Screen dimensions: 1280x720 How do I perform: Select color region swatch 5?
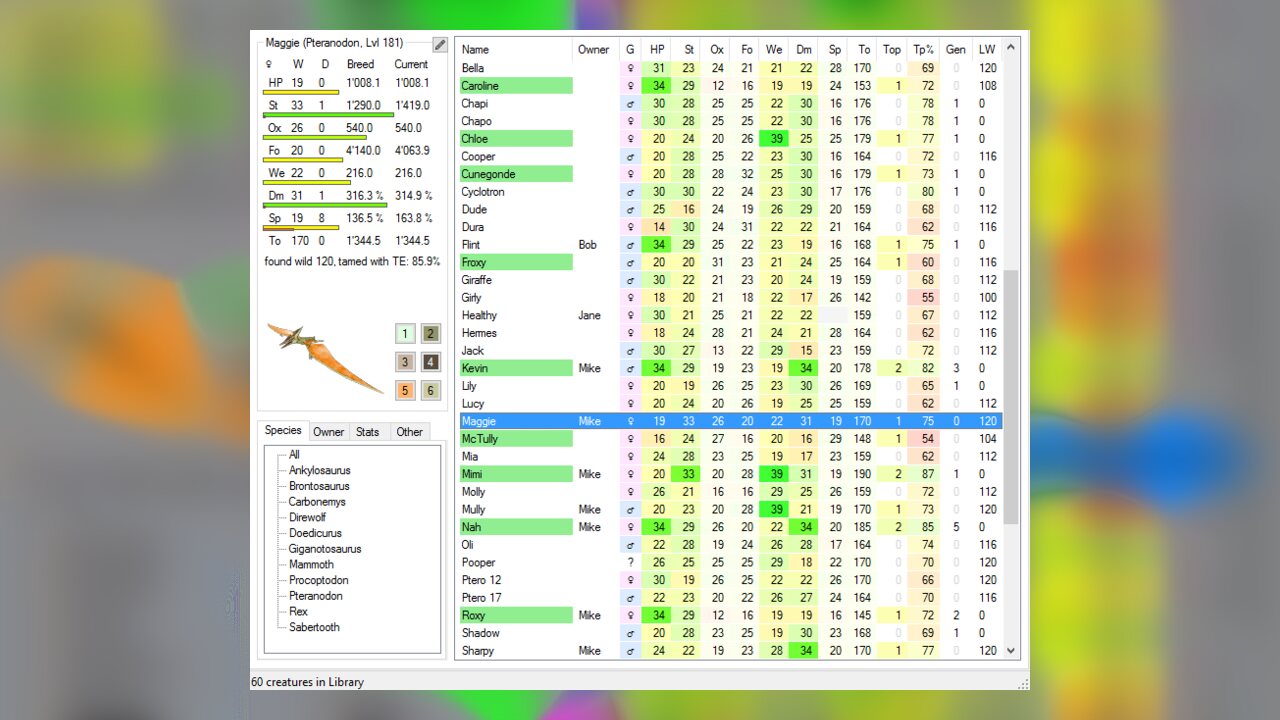pos(404,390)
